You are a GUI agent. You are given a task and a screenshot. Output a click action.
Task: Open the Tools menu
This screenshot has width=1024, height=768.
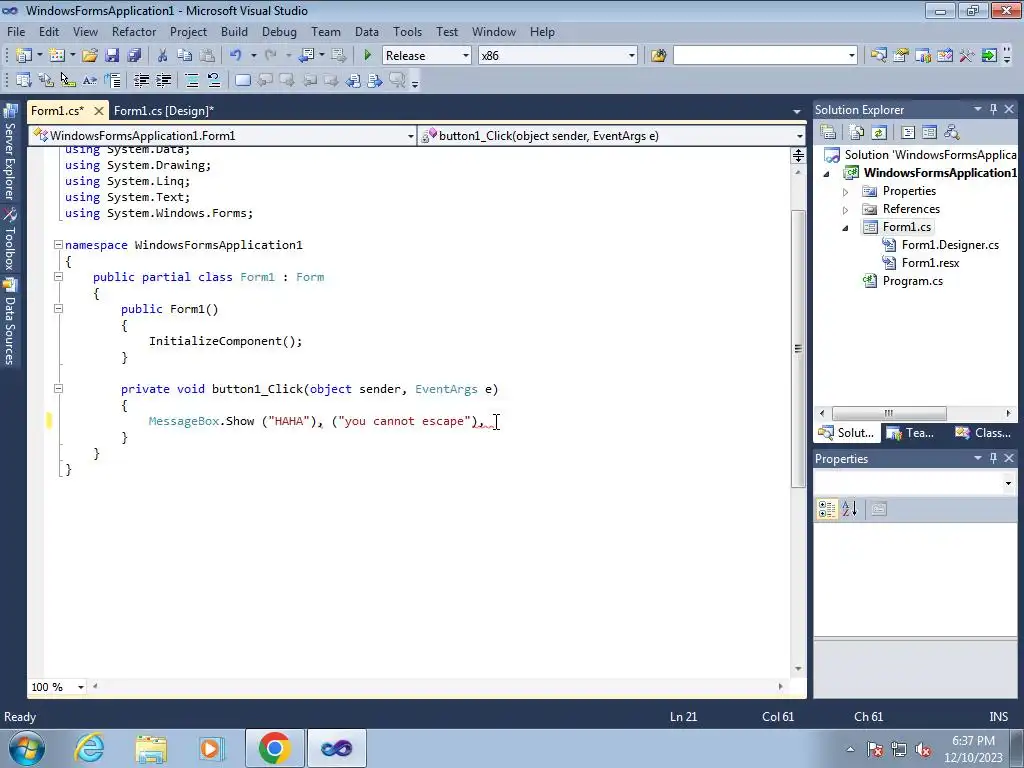pyautogui.click(x=408, y=31)
